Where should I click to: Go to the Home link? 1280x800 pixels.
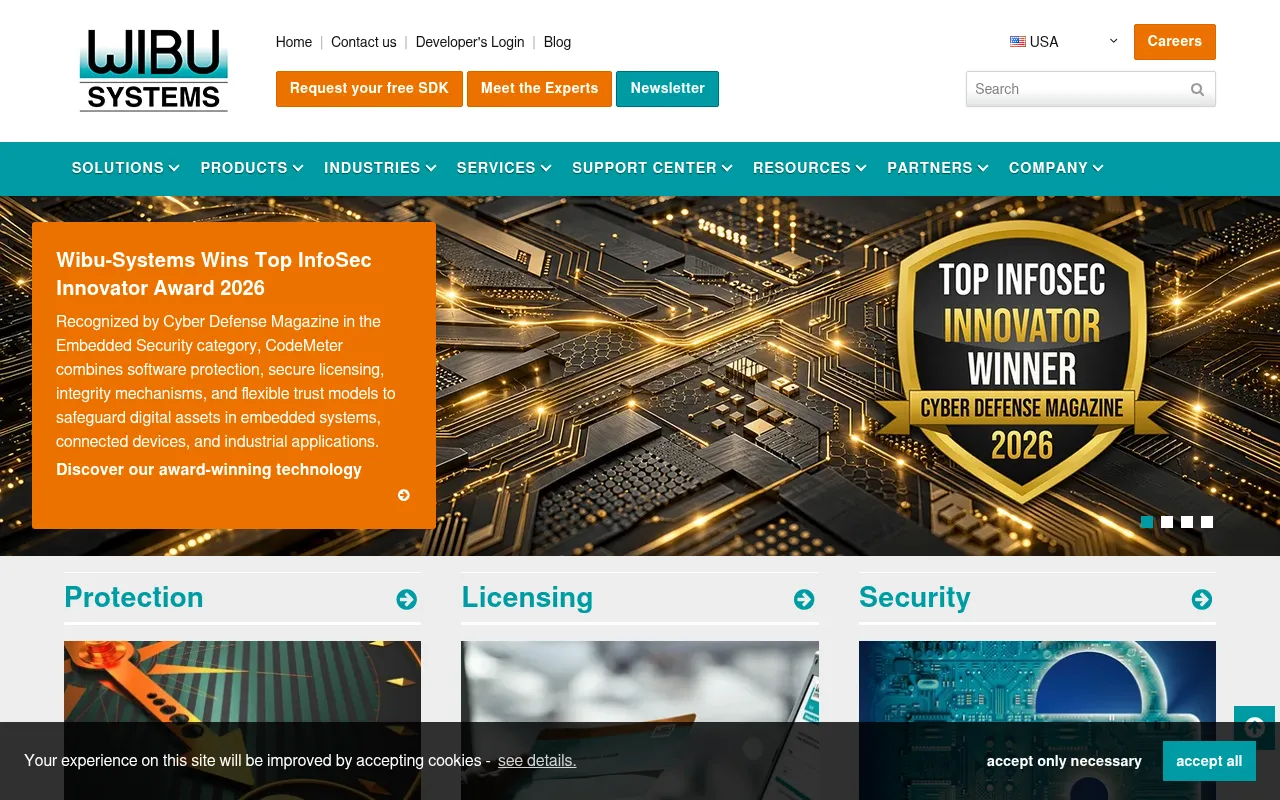click(294, 42)
